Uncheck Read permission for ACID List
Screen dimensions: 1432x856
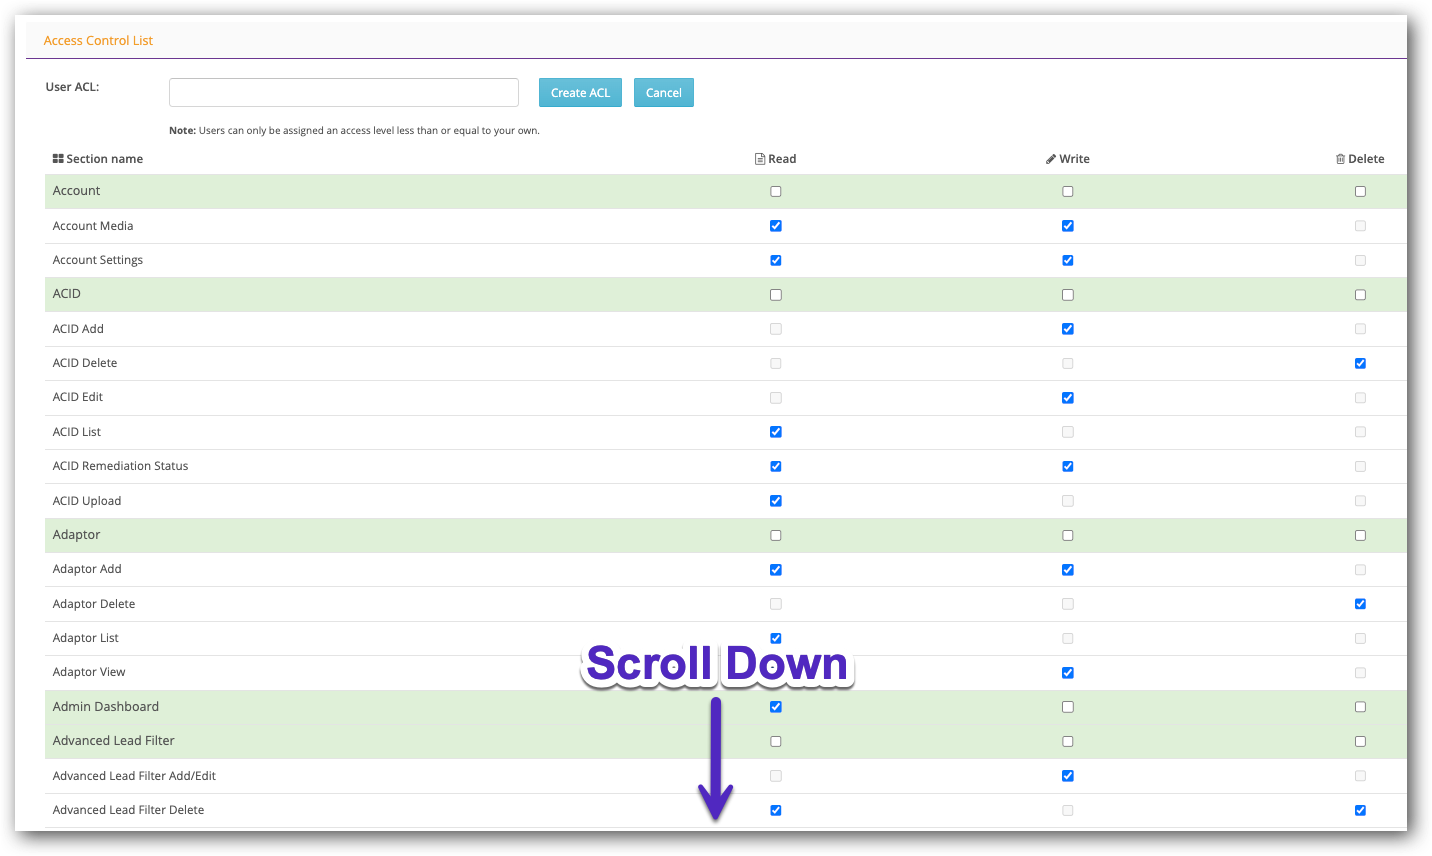pos(775,431)
